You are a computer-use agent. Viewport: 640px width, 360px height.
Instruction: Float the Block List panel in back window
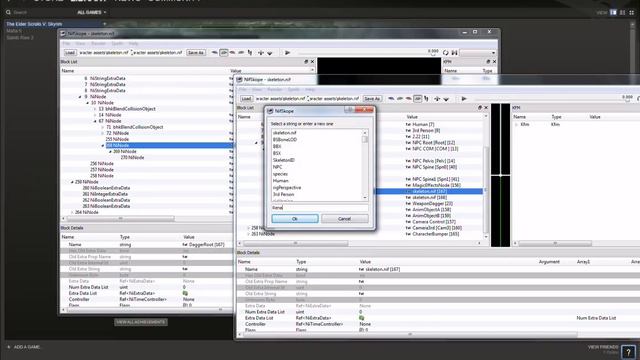click(306, 62)
